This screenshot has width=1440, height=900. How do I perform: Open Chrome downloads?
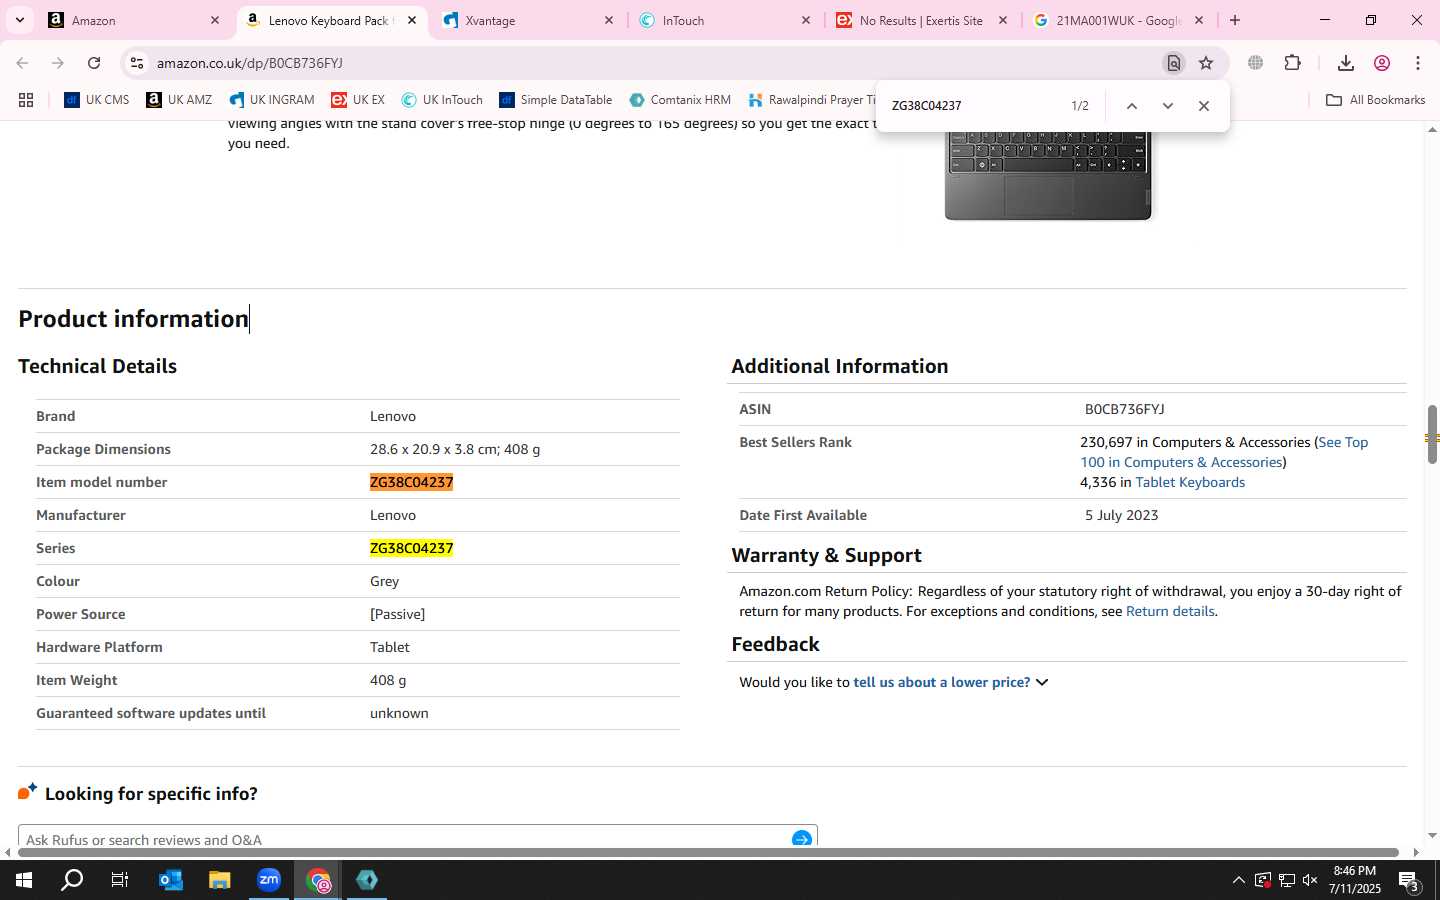pyautogui.click(x=1346, y=63)
